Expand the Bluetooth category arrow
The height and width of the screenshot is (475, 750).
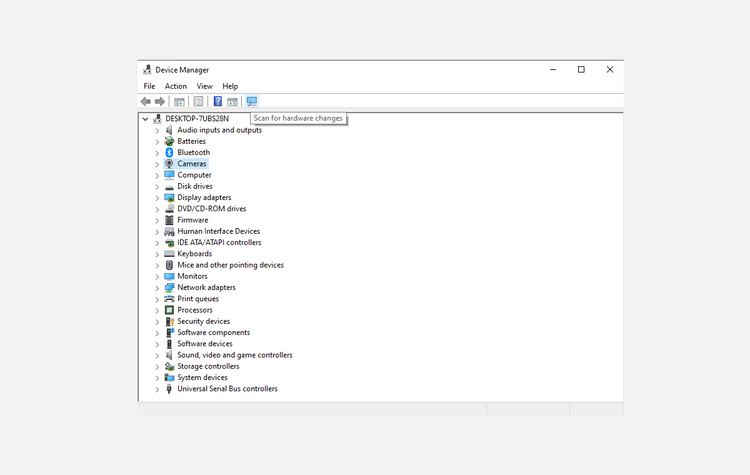[x=157, y=153]
